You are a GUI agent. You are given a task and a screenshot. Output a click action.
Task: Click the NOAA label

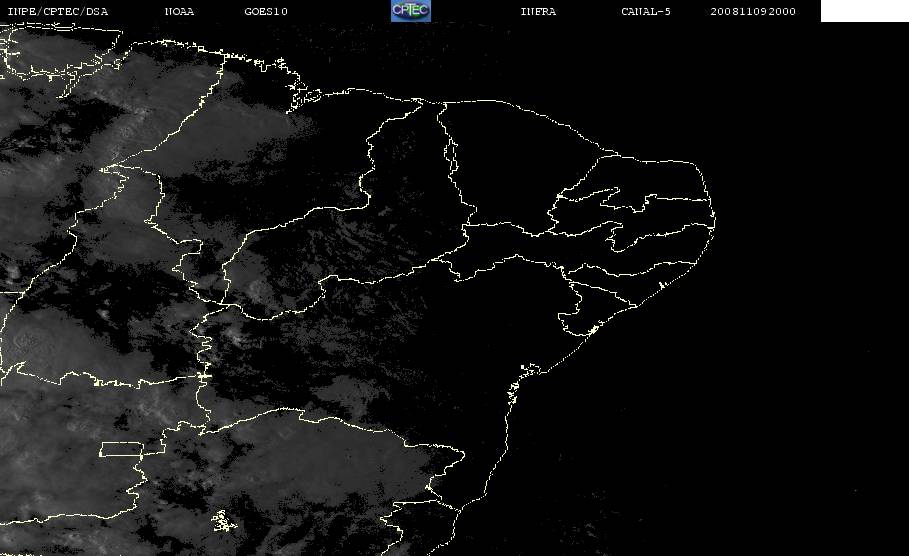[x=179, y=12]
